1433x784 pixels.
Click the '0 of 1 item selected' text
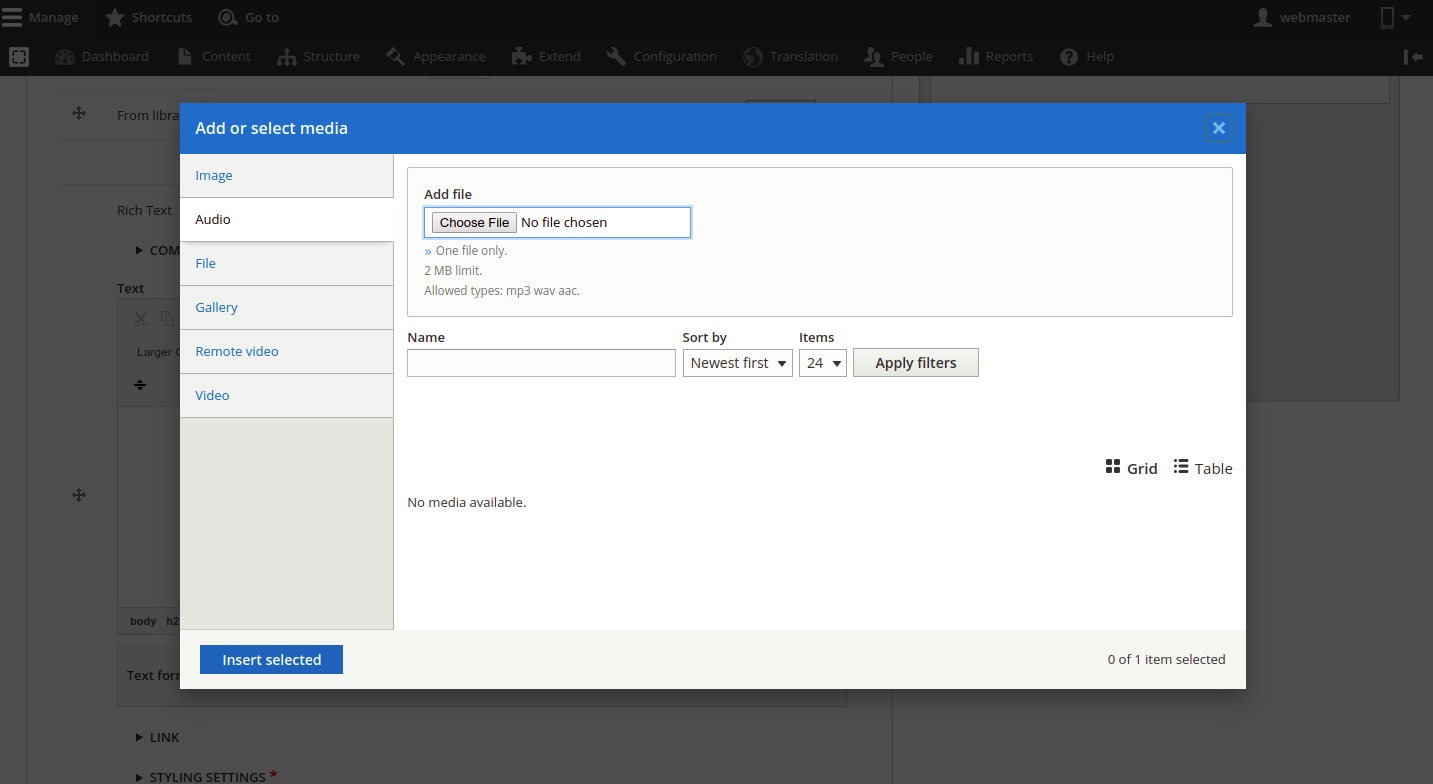(1166, 659)
